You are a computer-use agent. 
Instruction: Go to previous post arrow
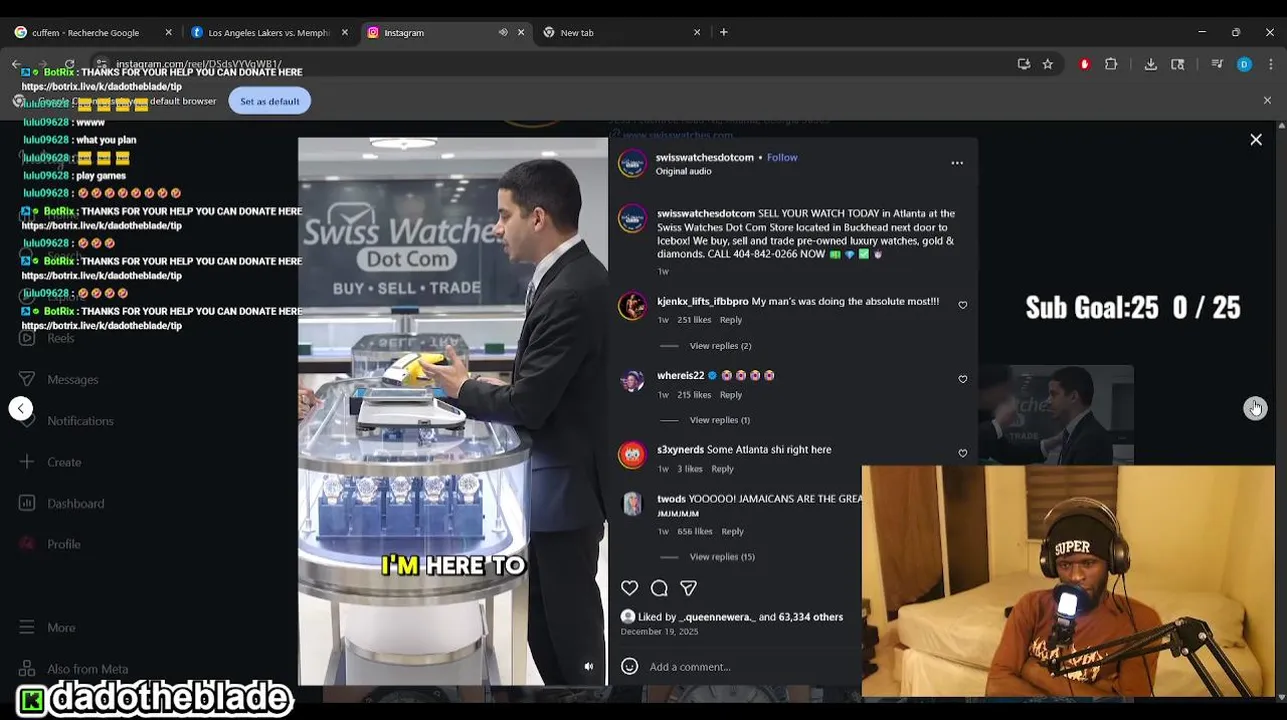click(x=21, y=408)
